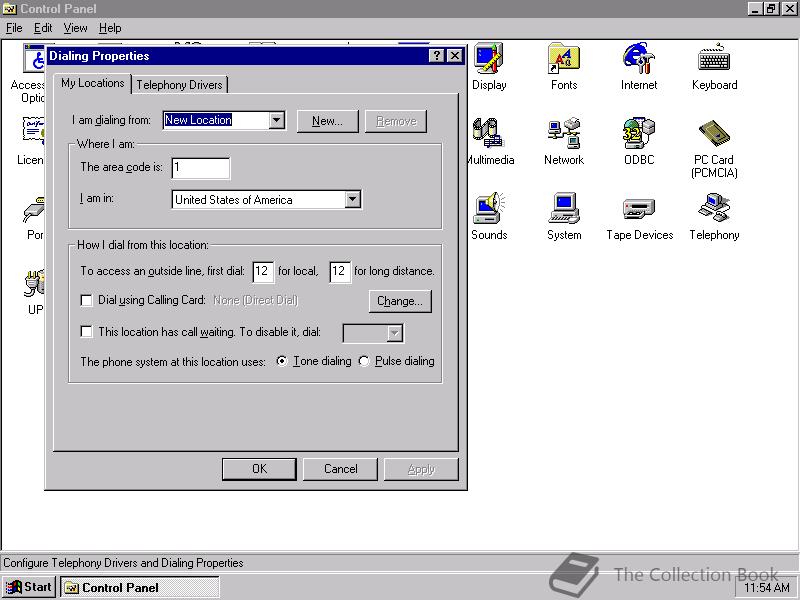The image size is (800, 600).
Task: Select Tone dialing radio button
Action: (282, 361)
